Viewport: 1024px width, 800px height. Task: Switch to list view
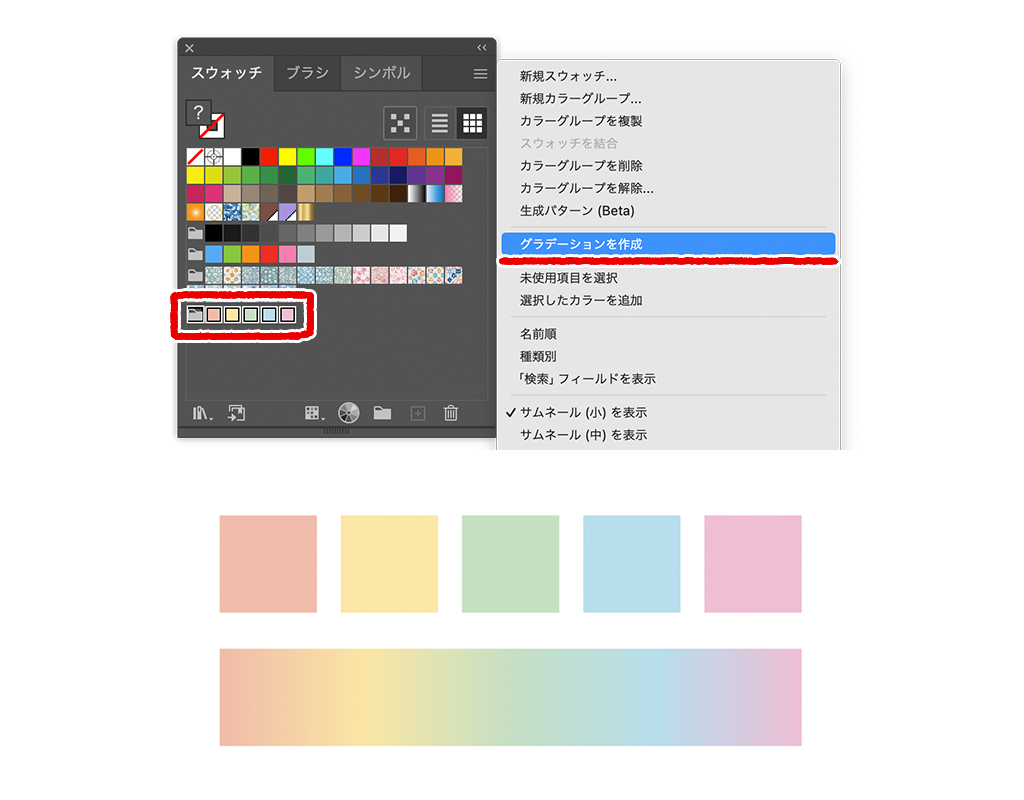coord(440,123)
